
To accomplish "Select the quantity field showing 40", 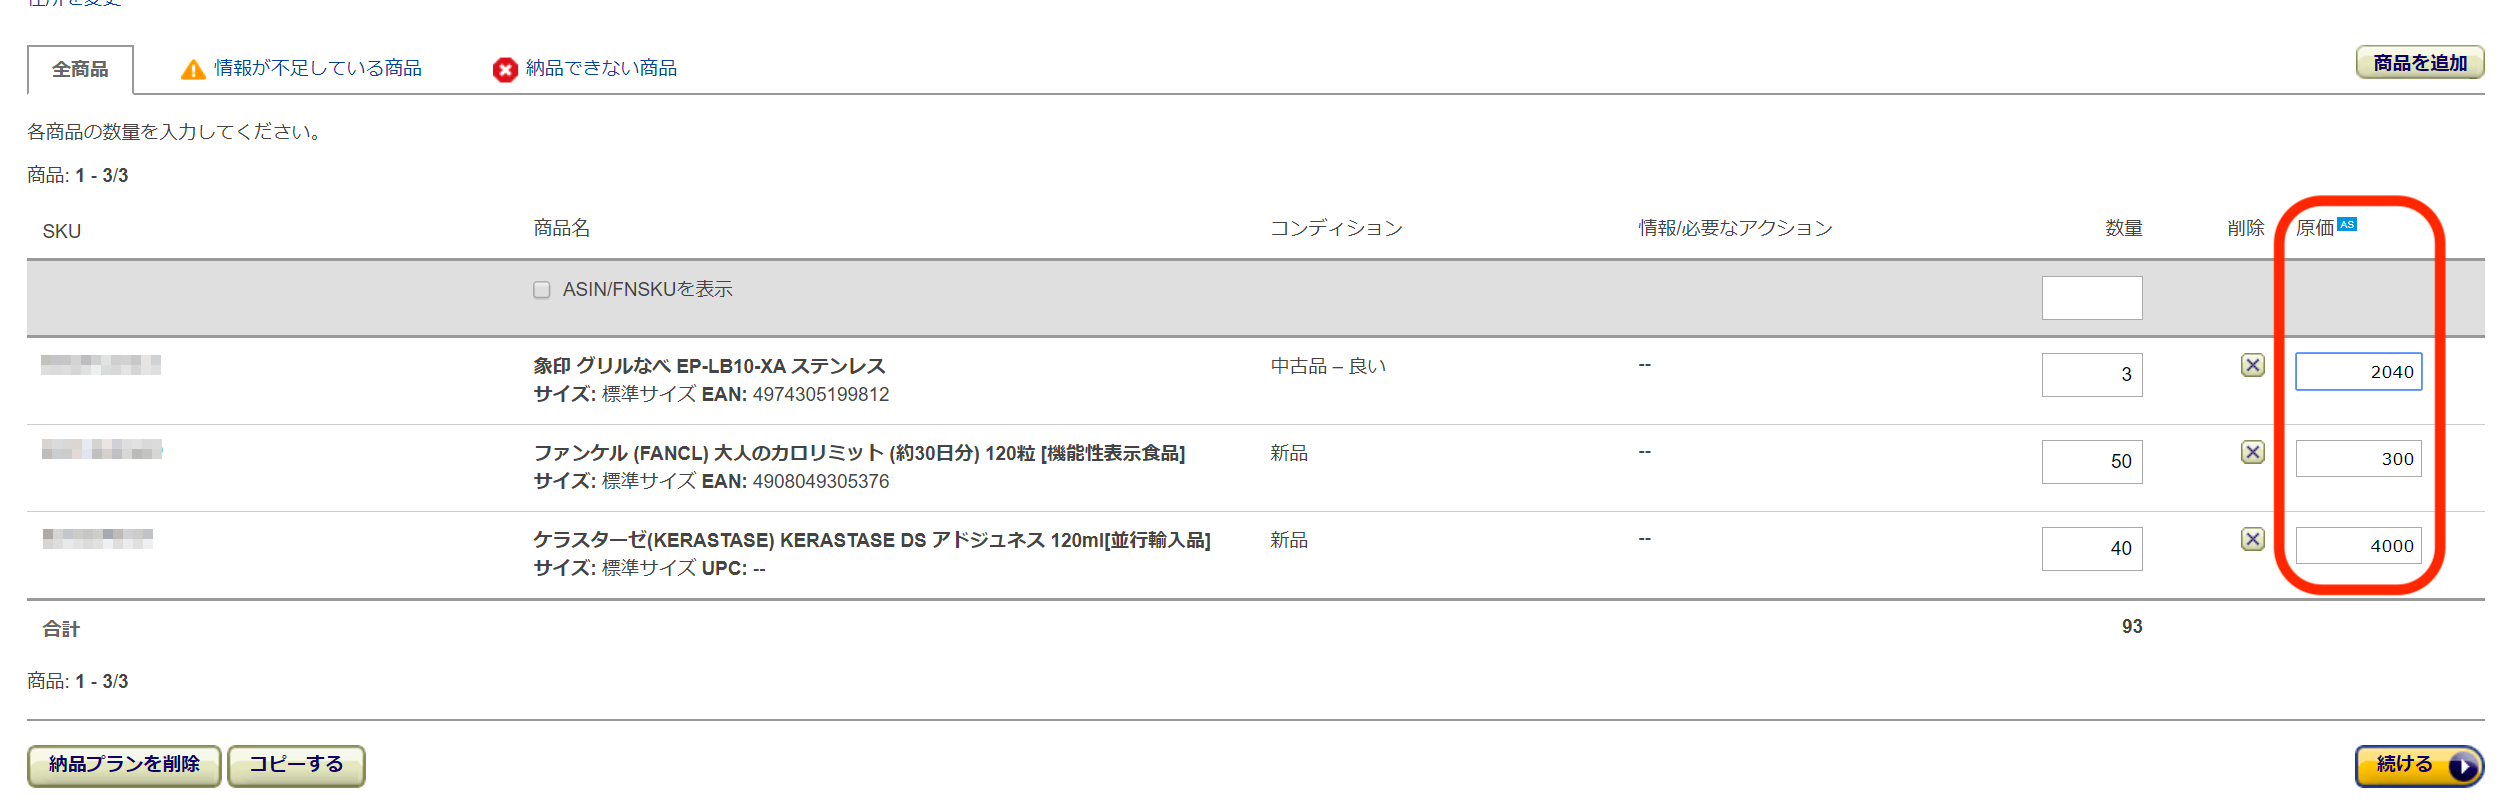I will (2091, 549).
